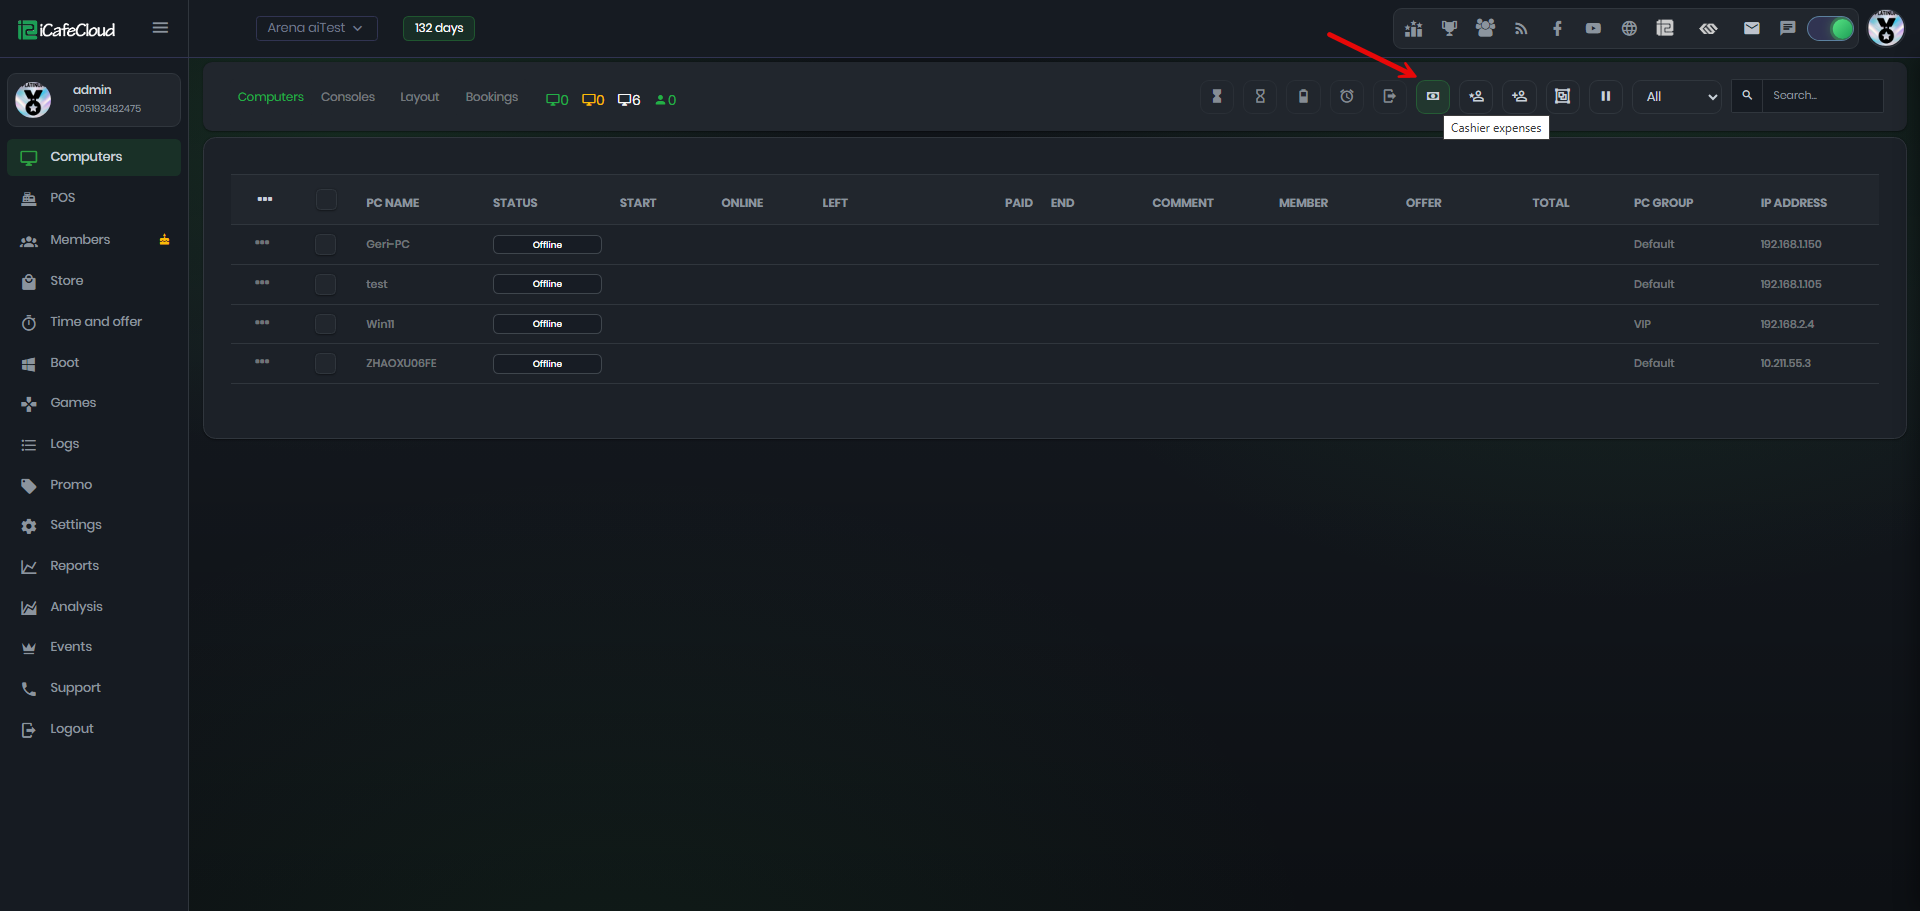Open Boot in the sidebar

(x=94, y=363)
